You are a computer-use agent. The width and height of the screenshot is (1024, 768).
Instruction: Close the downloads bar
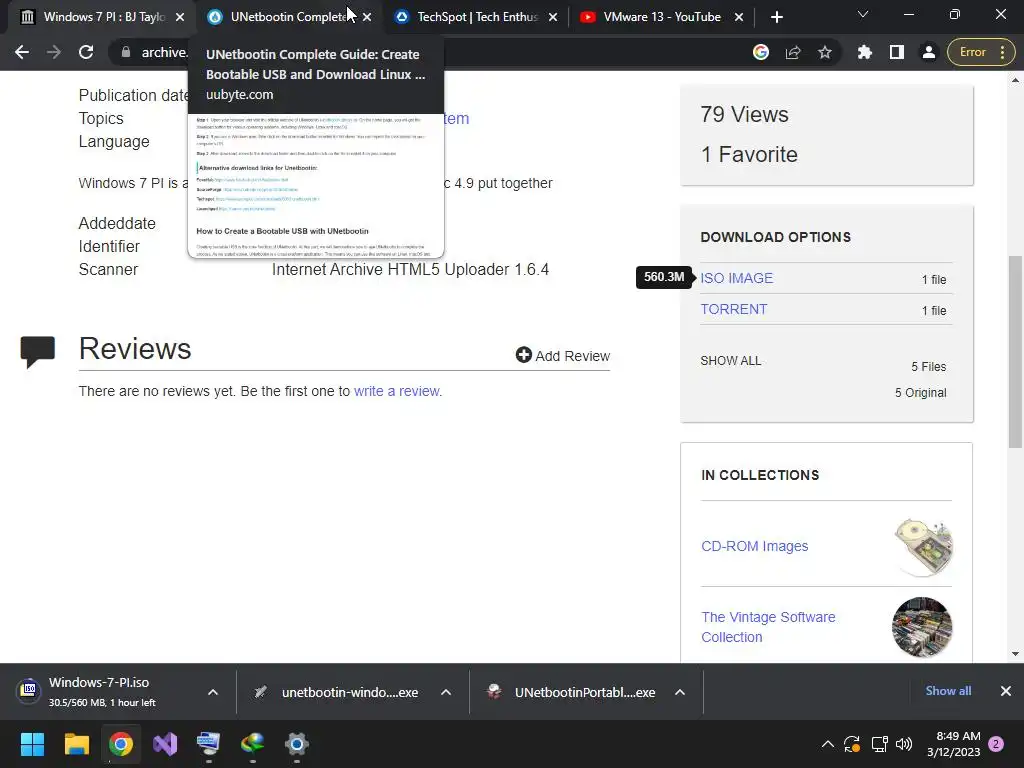point(1006,691)
